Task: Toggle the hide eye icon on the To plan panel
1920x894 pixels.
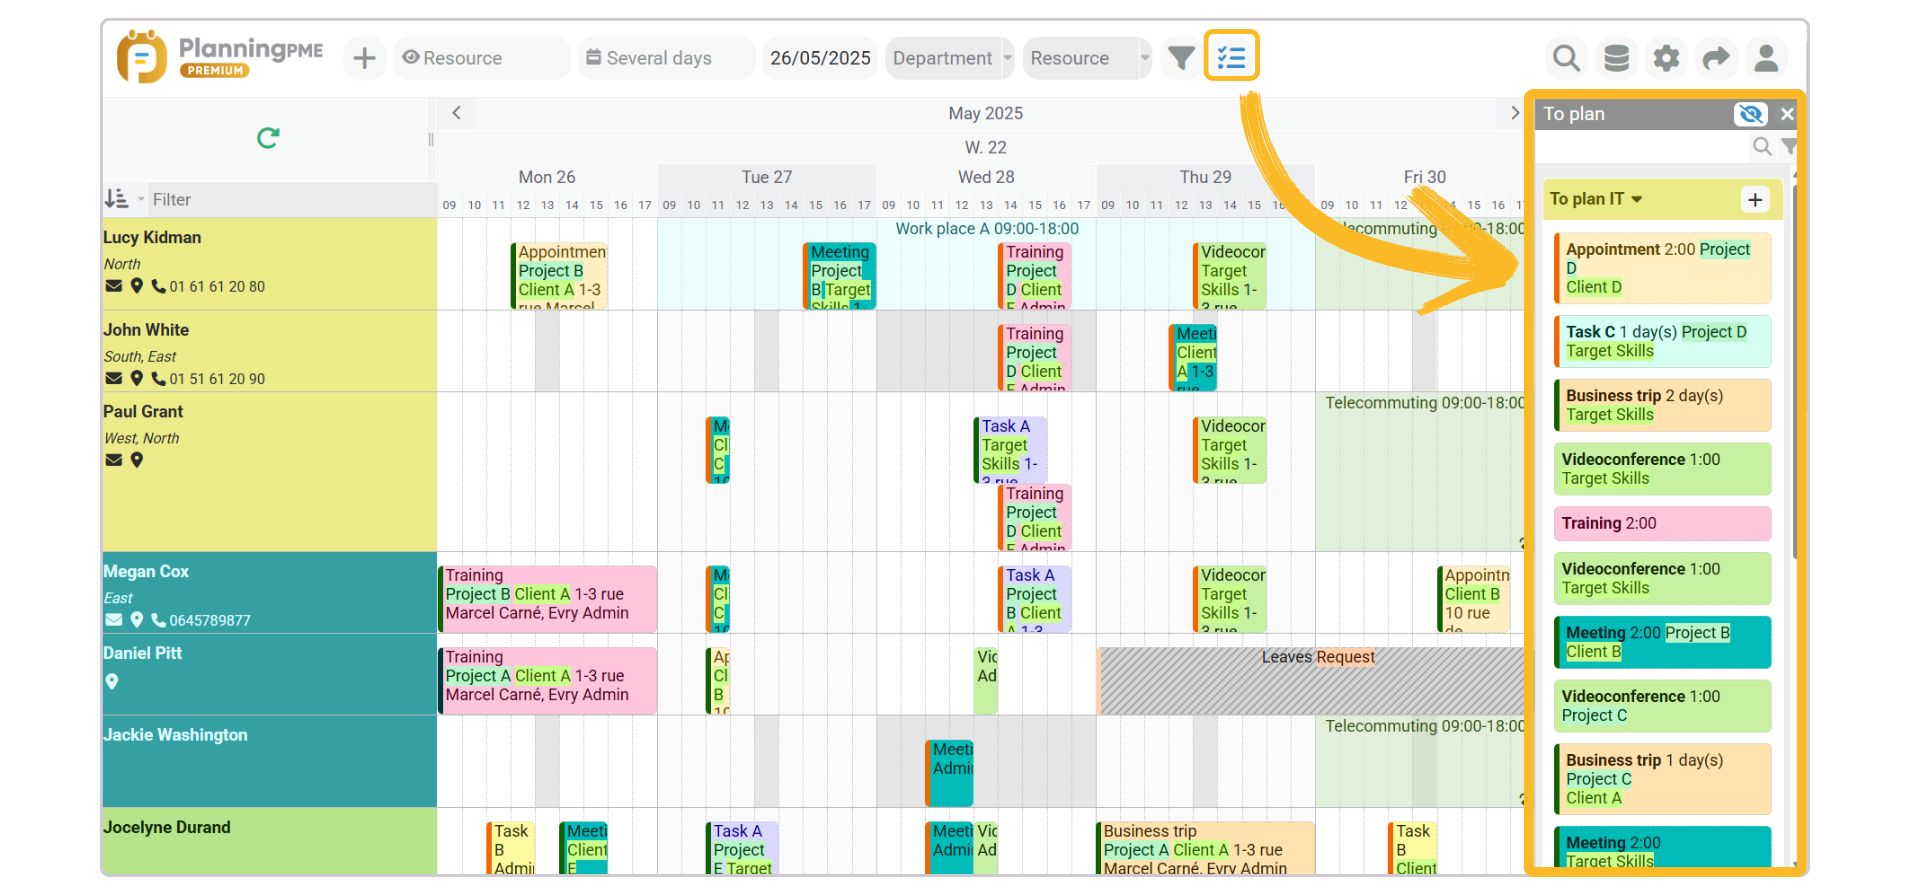Action: point(1750,114)
